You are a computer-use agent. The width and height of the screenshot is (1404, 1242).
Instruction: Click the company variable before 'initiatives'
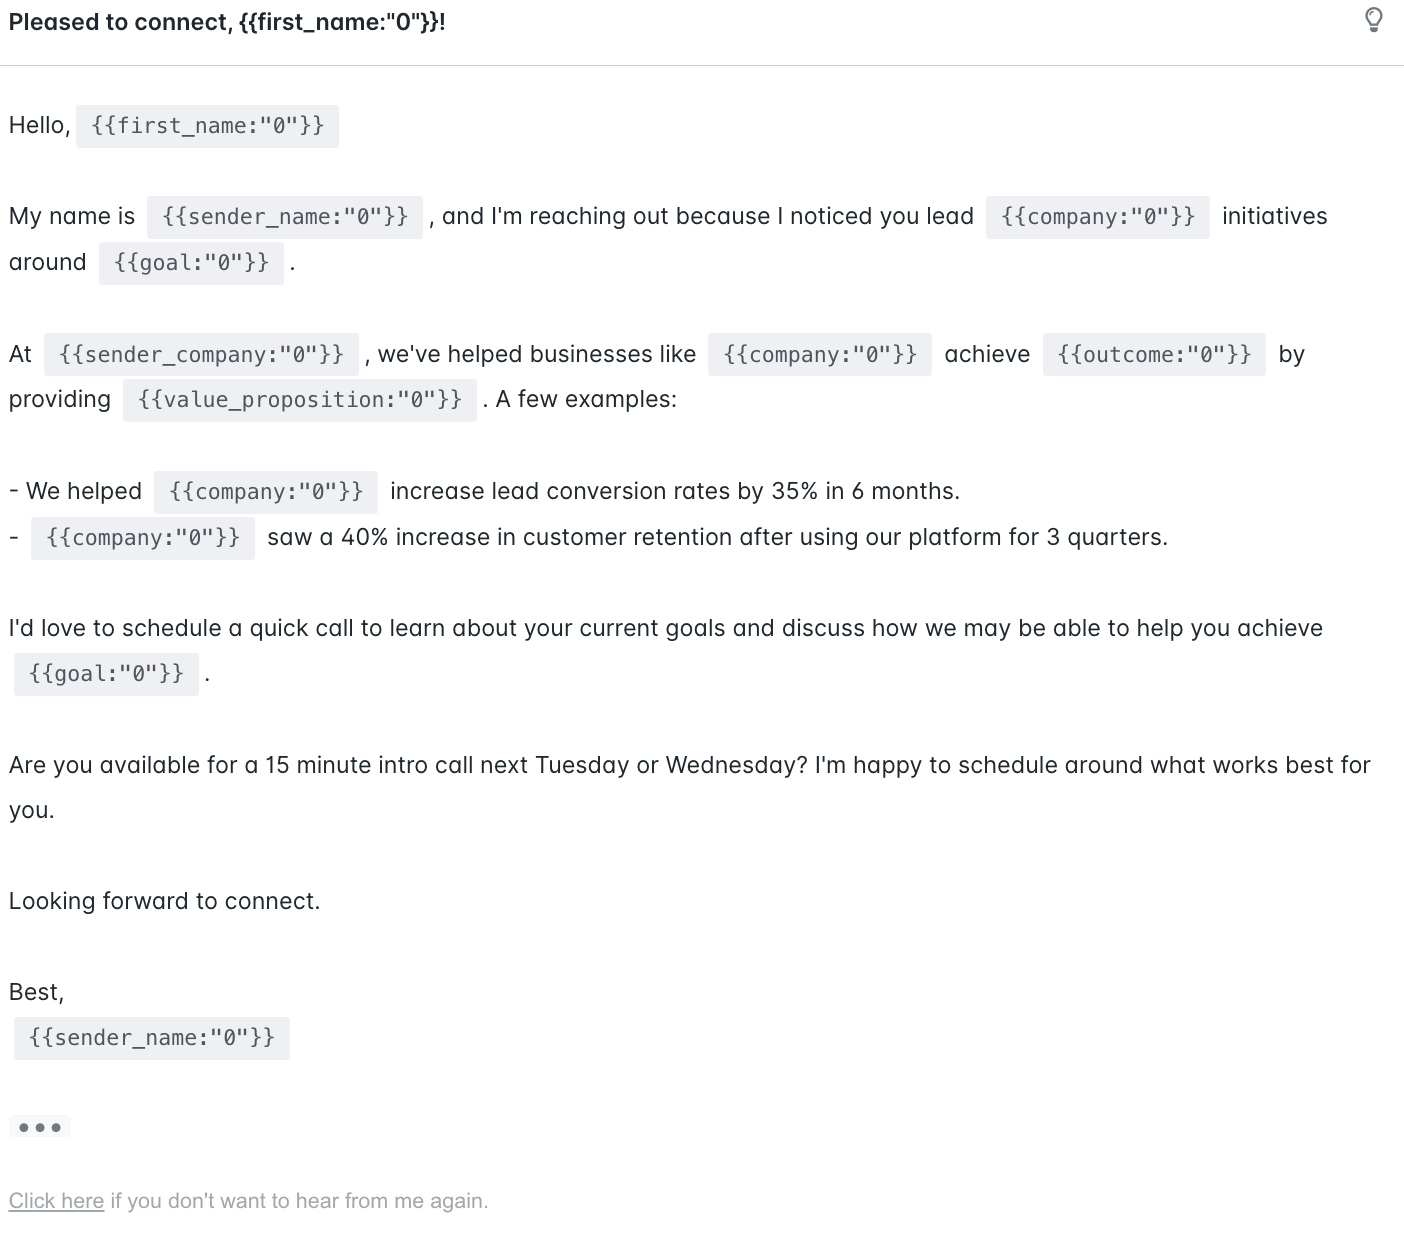(x=1097, y=217)
